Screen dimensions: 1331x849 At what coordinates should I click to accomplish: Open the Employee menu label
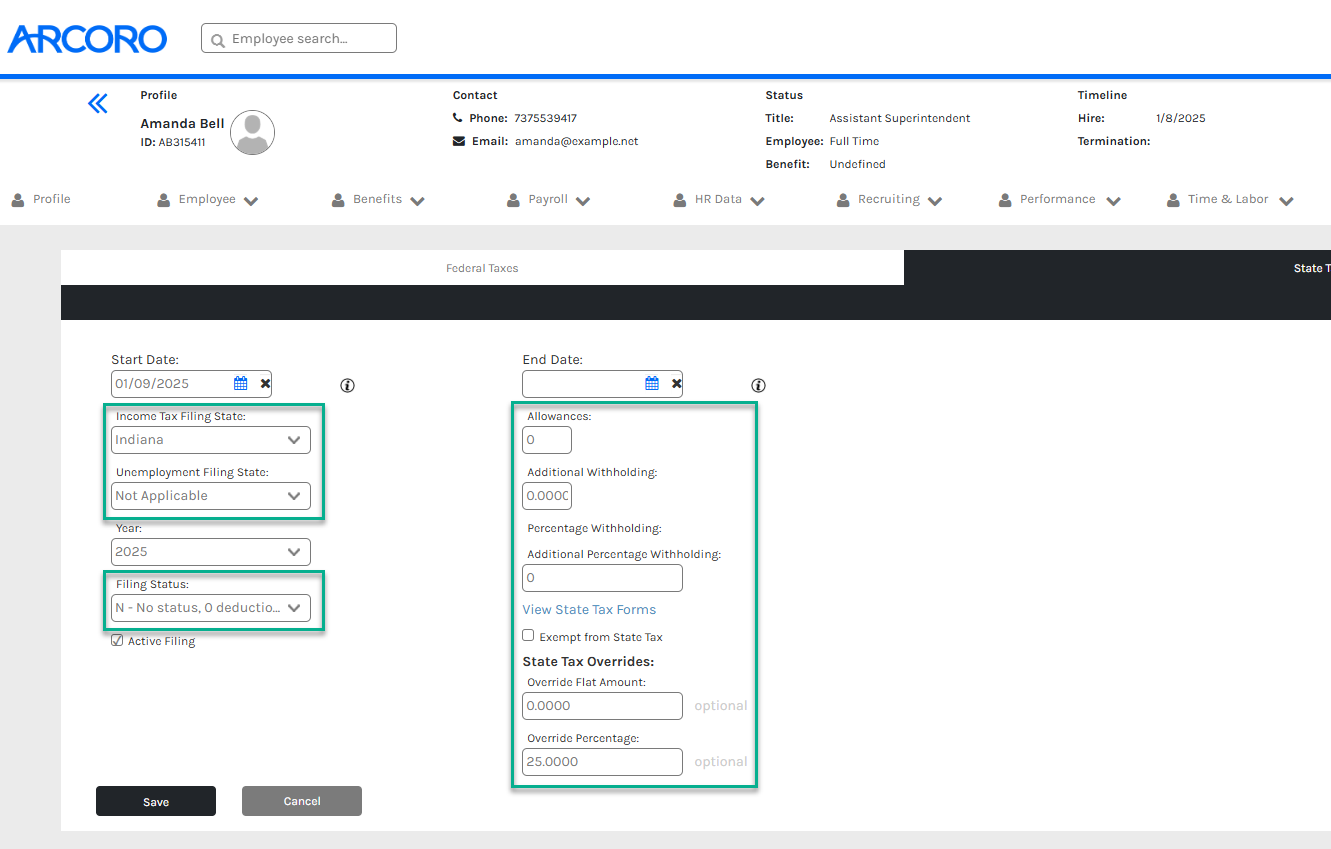[x=207, y=199]
